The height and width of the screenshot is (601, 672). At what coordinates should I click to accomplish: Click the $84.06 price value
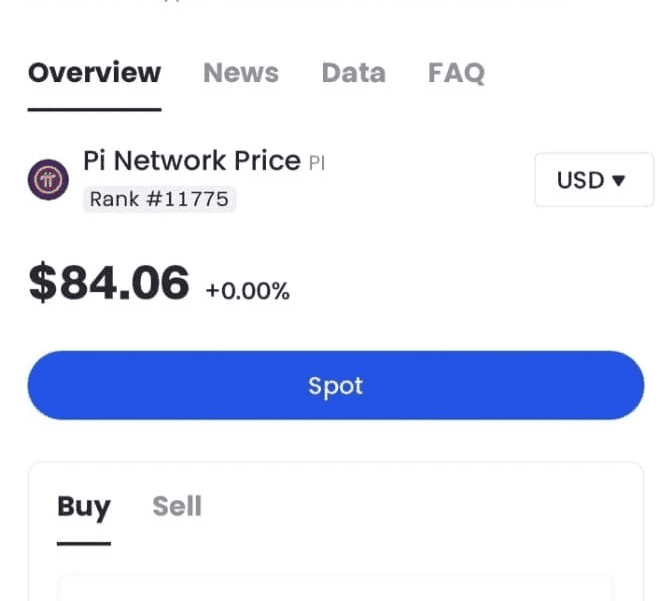pos(108,282)
